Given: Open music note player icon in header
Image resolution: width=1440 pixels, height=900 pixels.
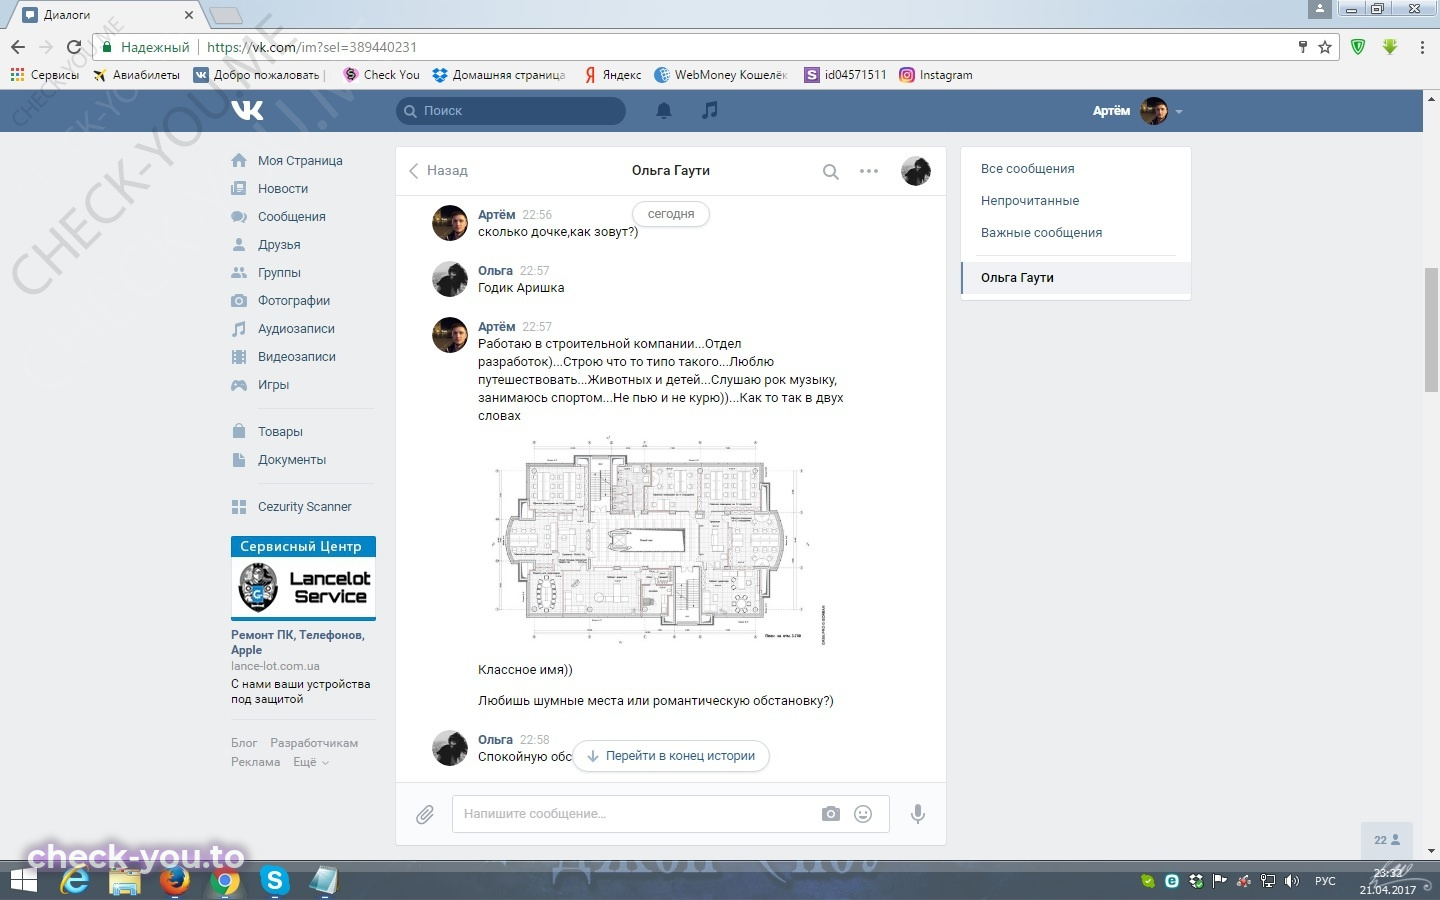Looking at the screenshot, I should pos(710,110).
